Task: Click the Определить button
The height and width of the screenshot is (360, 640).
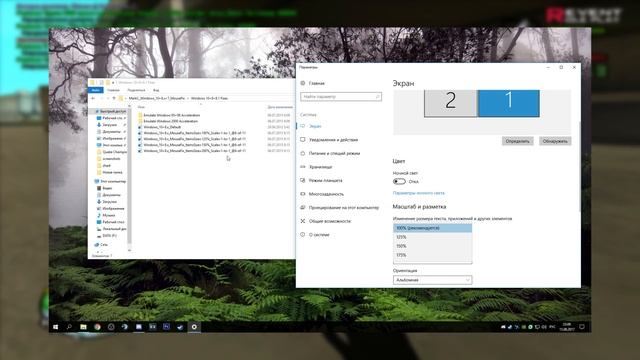Action: (517, 141)
